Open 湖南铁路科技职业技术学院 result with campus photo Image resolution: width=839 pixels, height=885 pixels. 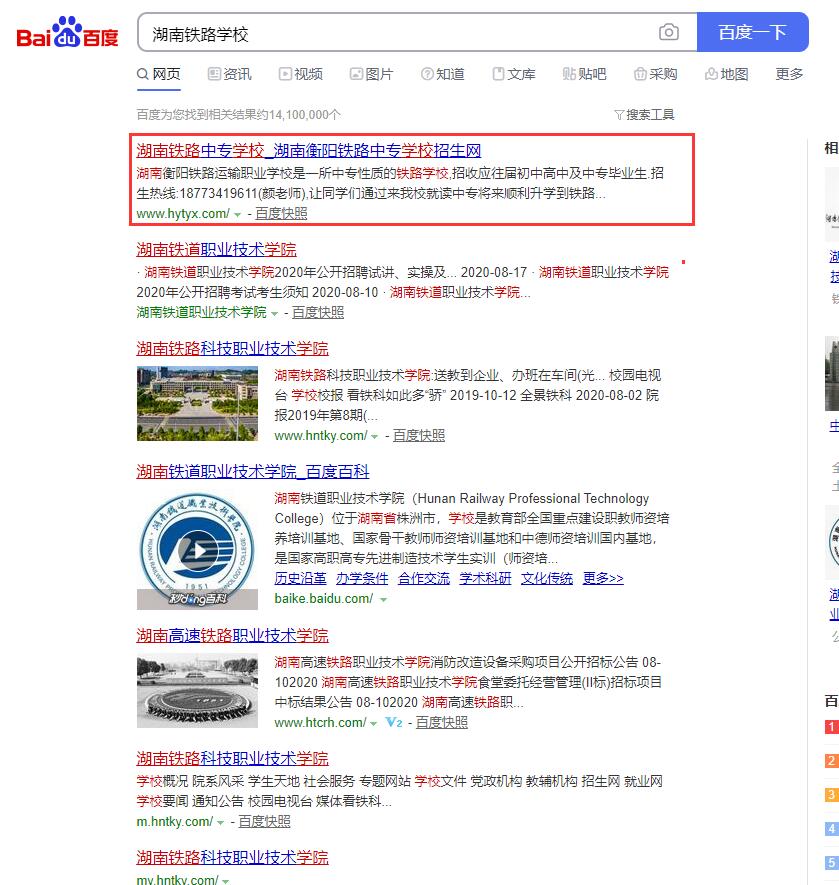click(232, 348)
